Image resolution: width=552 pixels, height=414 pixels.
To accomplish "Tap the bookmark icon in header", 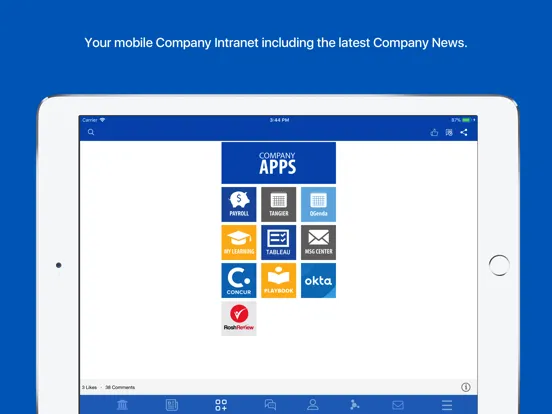I will tap(449, 132).
